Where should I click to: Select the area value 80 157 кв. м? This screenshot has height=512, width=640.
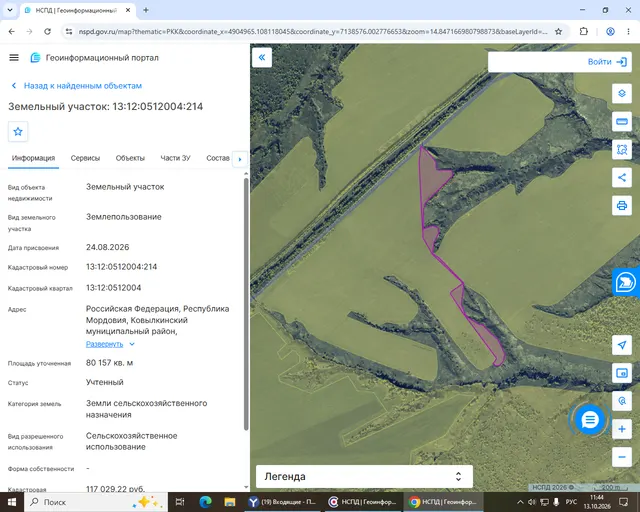tap(109, 363)
